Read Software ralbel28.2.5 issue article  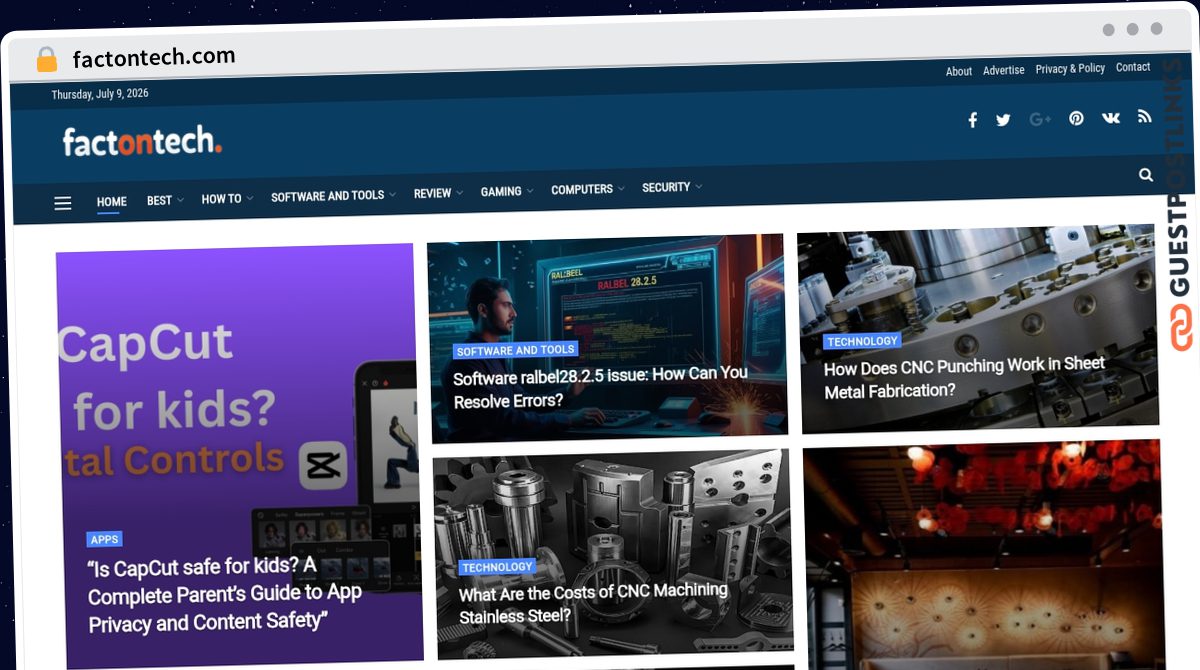coord(600,386)
